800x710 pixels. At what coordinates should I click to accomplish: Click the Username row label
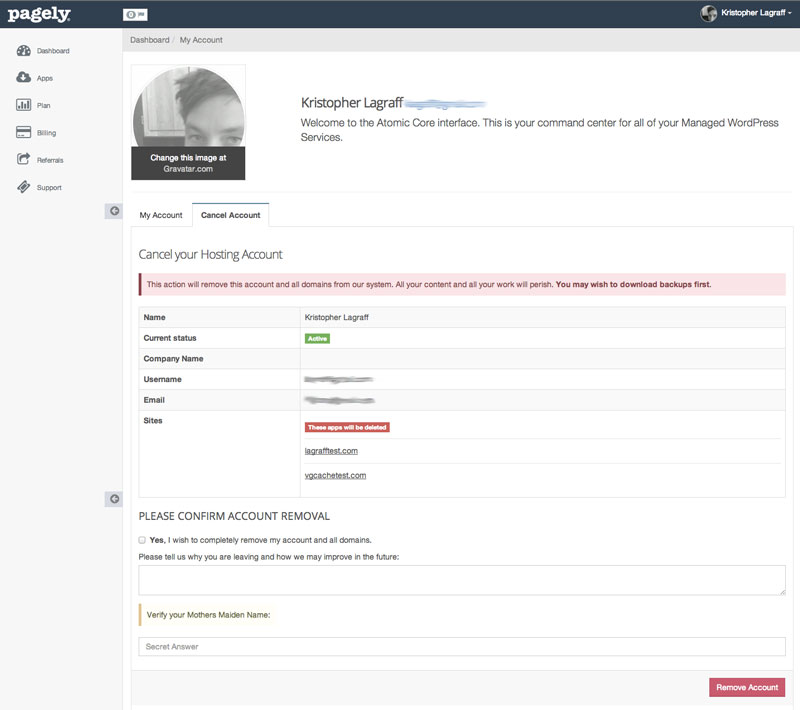pos(162,379)
